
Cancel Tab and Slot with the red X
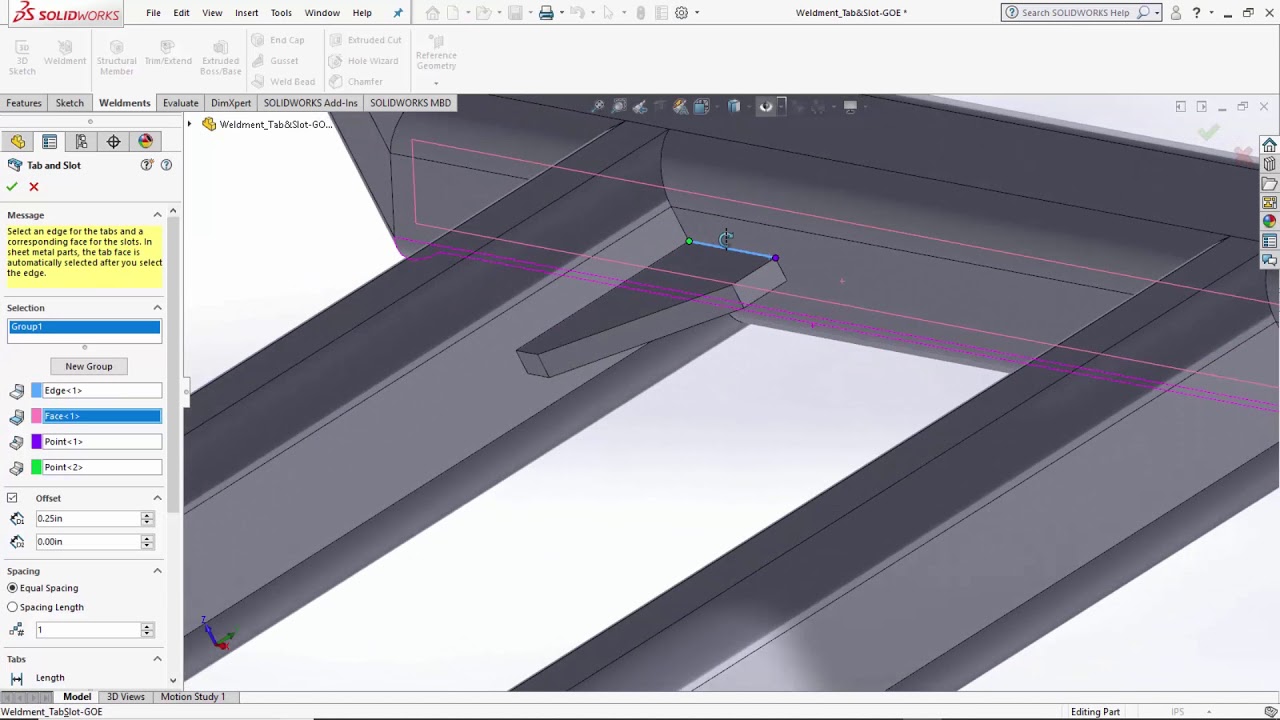pos(34,187)
